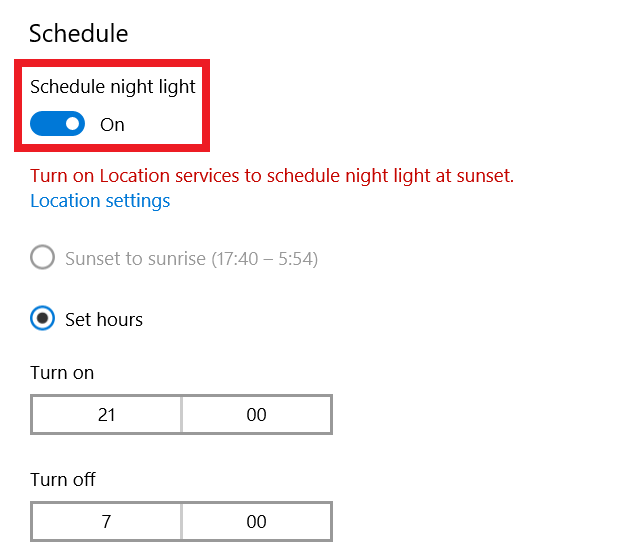Open the Turn off minutes field
This screenshot has width=635, height=556.
point(256,521)
